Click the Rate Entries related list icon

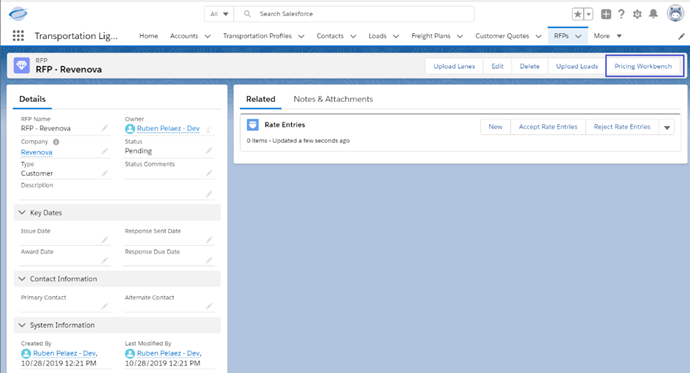click(253, 125)
